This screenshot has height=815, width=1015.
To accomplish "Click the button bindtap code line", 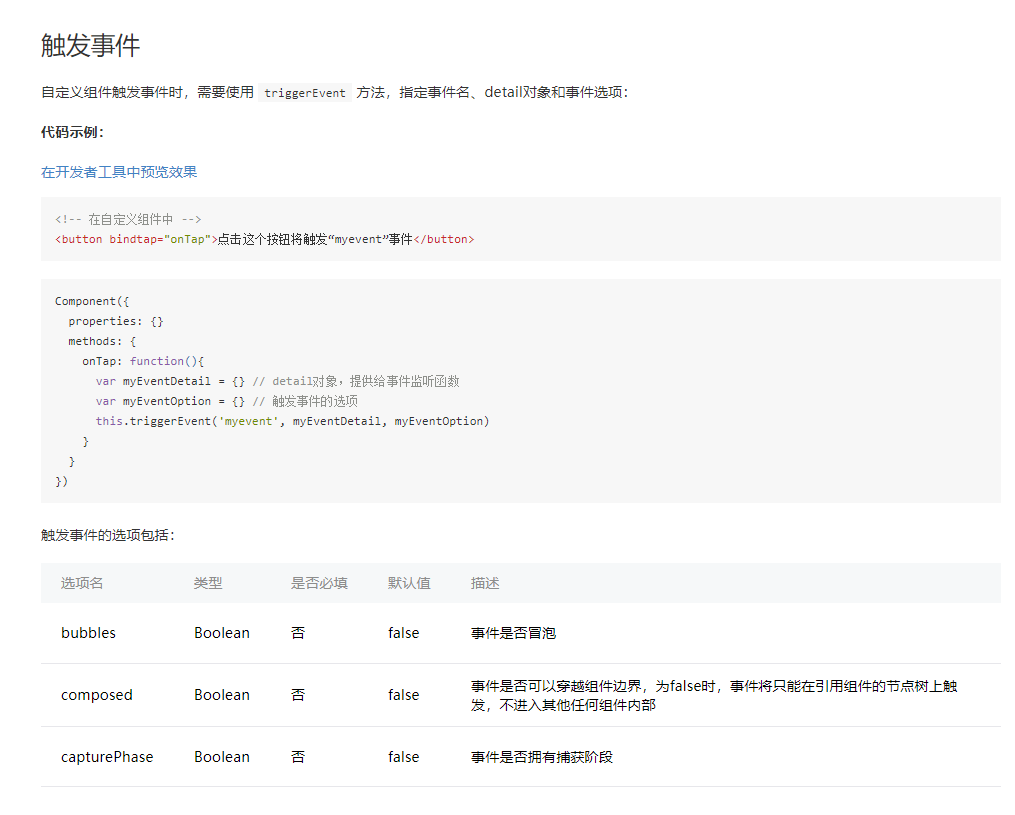I will click(x=265, y=240).
